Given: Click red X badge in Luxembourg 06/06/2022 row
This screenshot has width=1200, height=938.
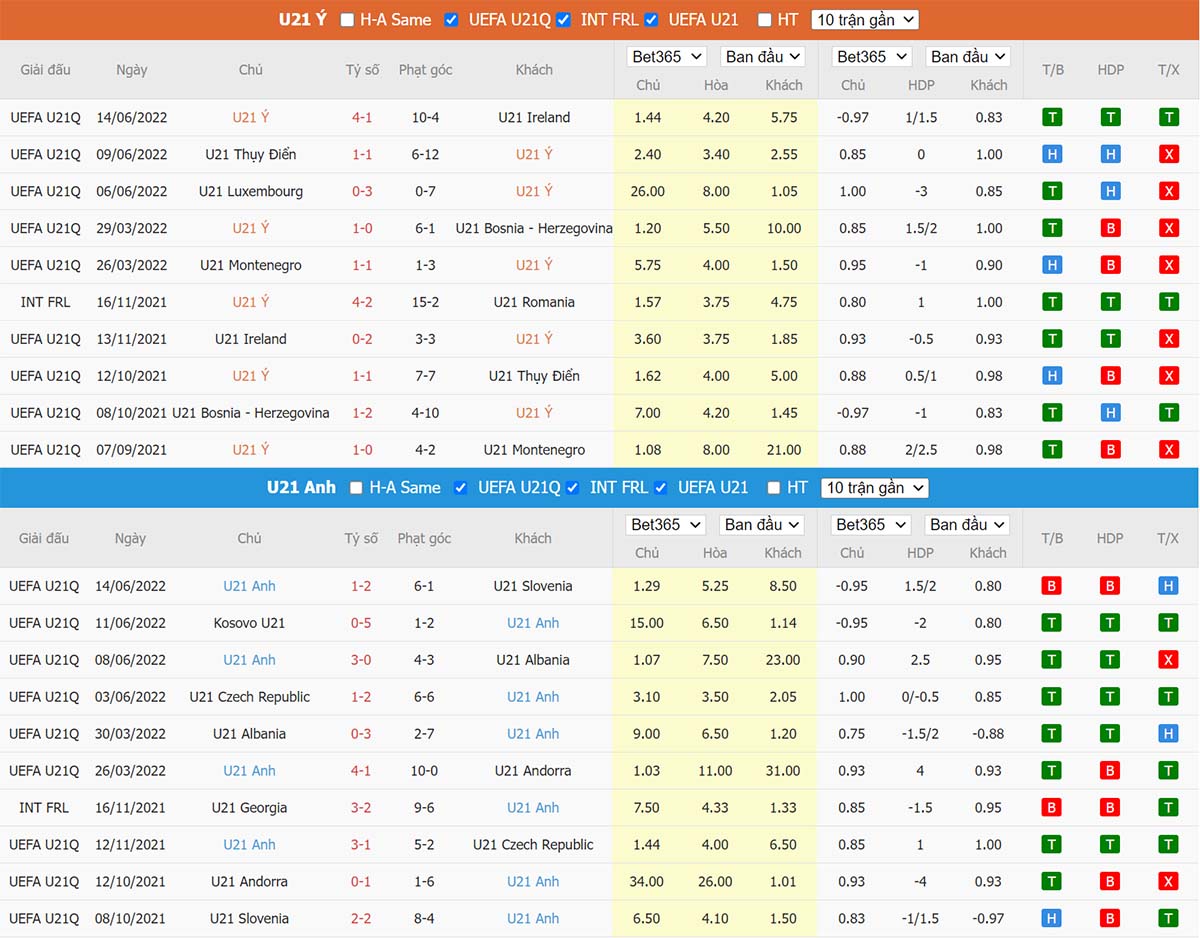Looking at the screenshot, I should click(1168, 191).
